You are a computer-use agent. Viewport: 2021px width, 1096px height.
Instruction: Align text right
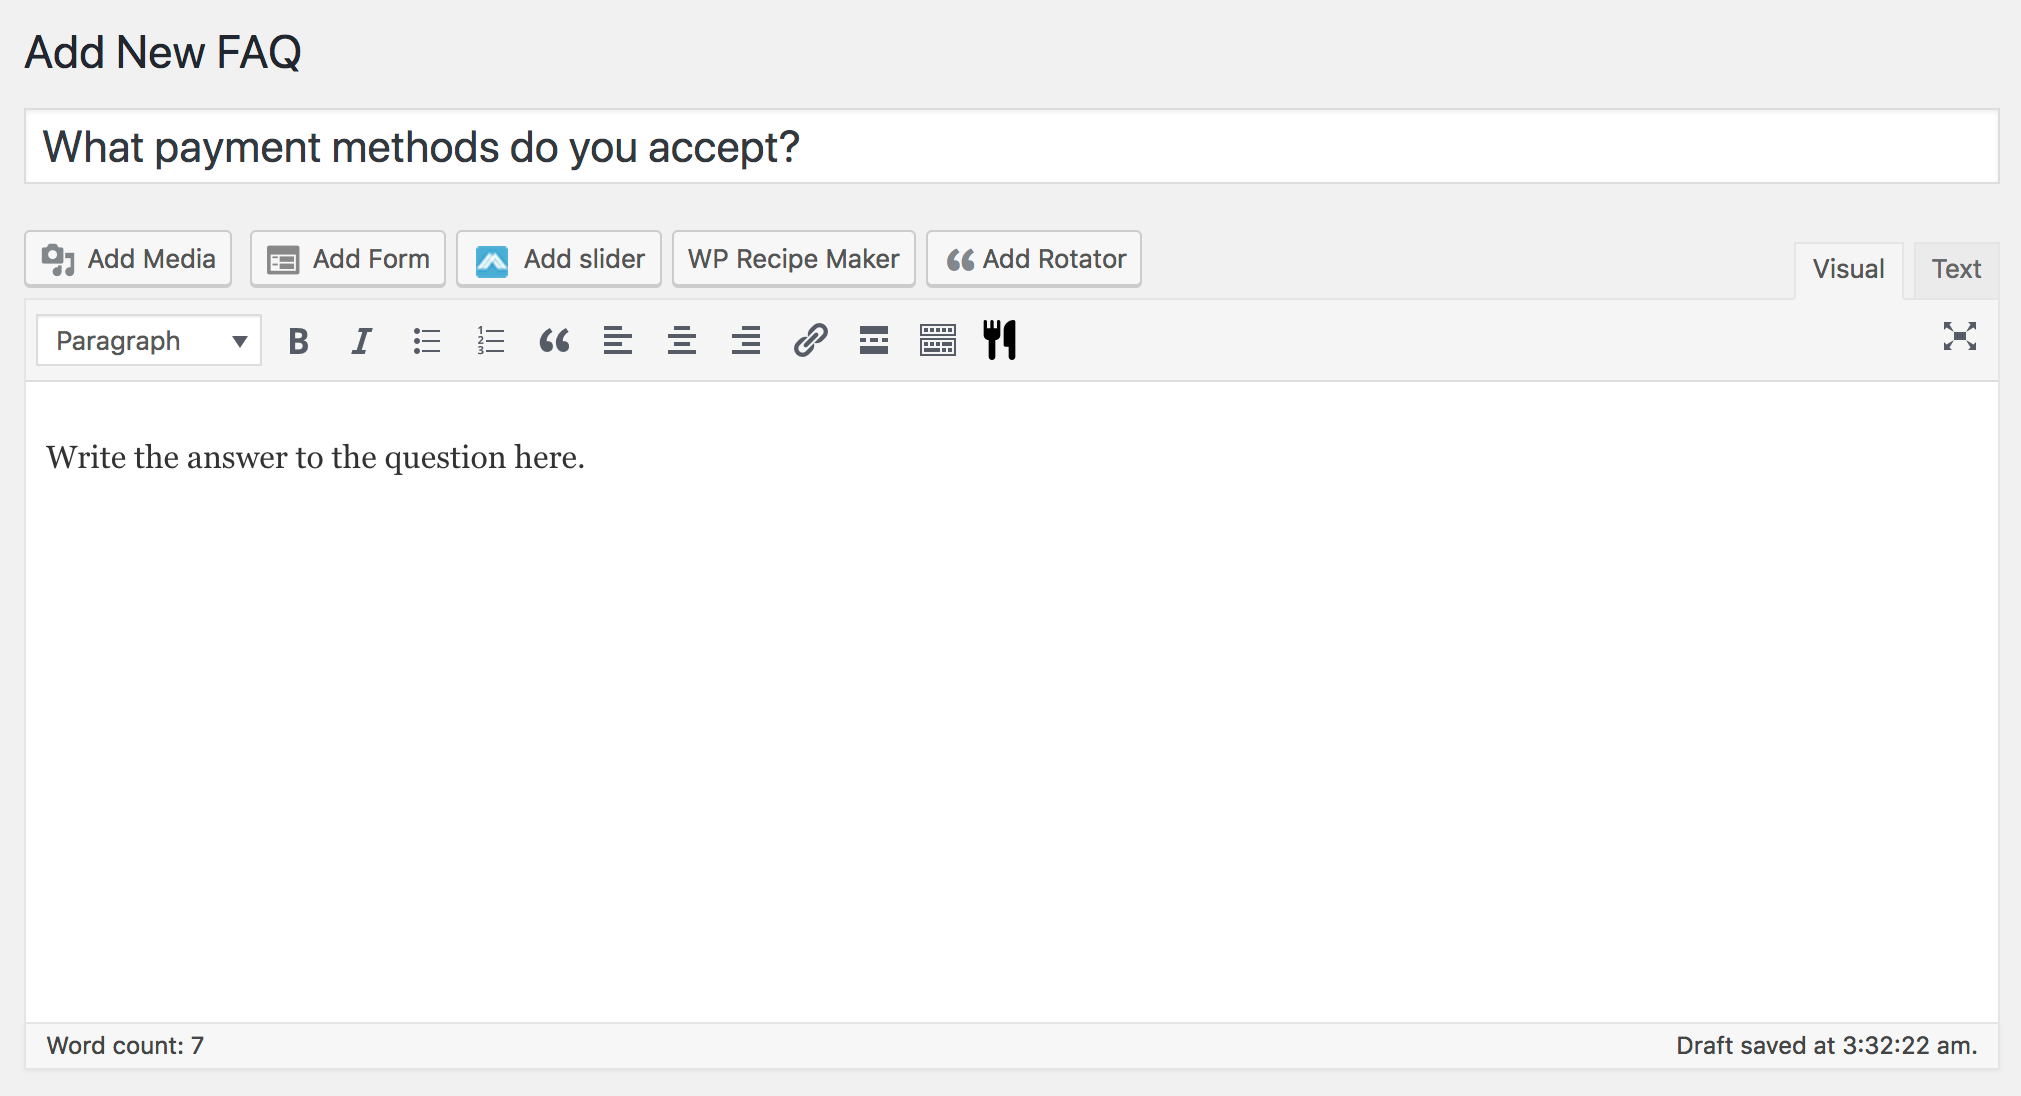(746, 341)
